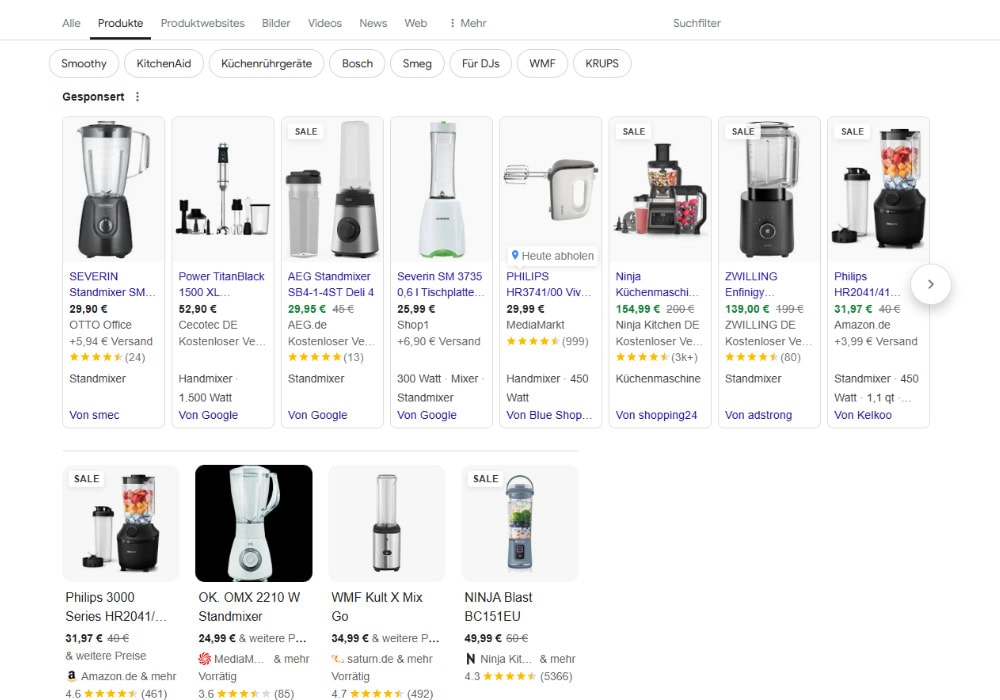1000x700 pixels.
Task: Open the Produktwebsites tab
Action: coord(203,23)
